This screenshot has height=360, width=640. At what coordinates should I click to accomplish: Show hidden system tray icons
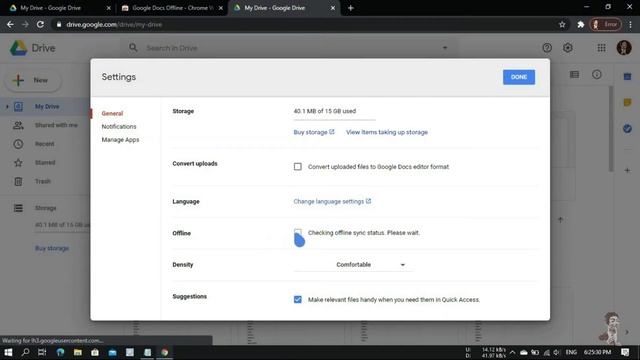(513, 352)
